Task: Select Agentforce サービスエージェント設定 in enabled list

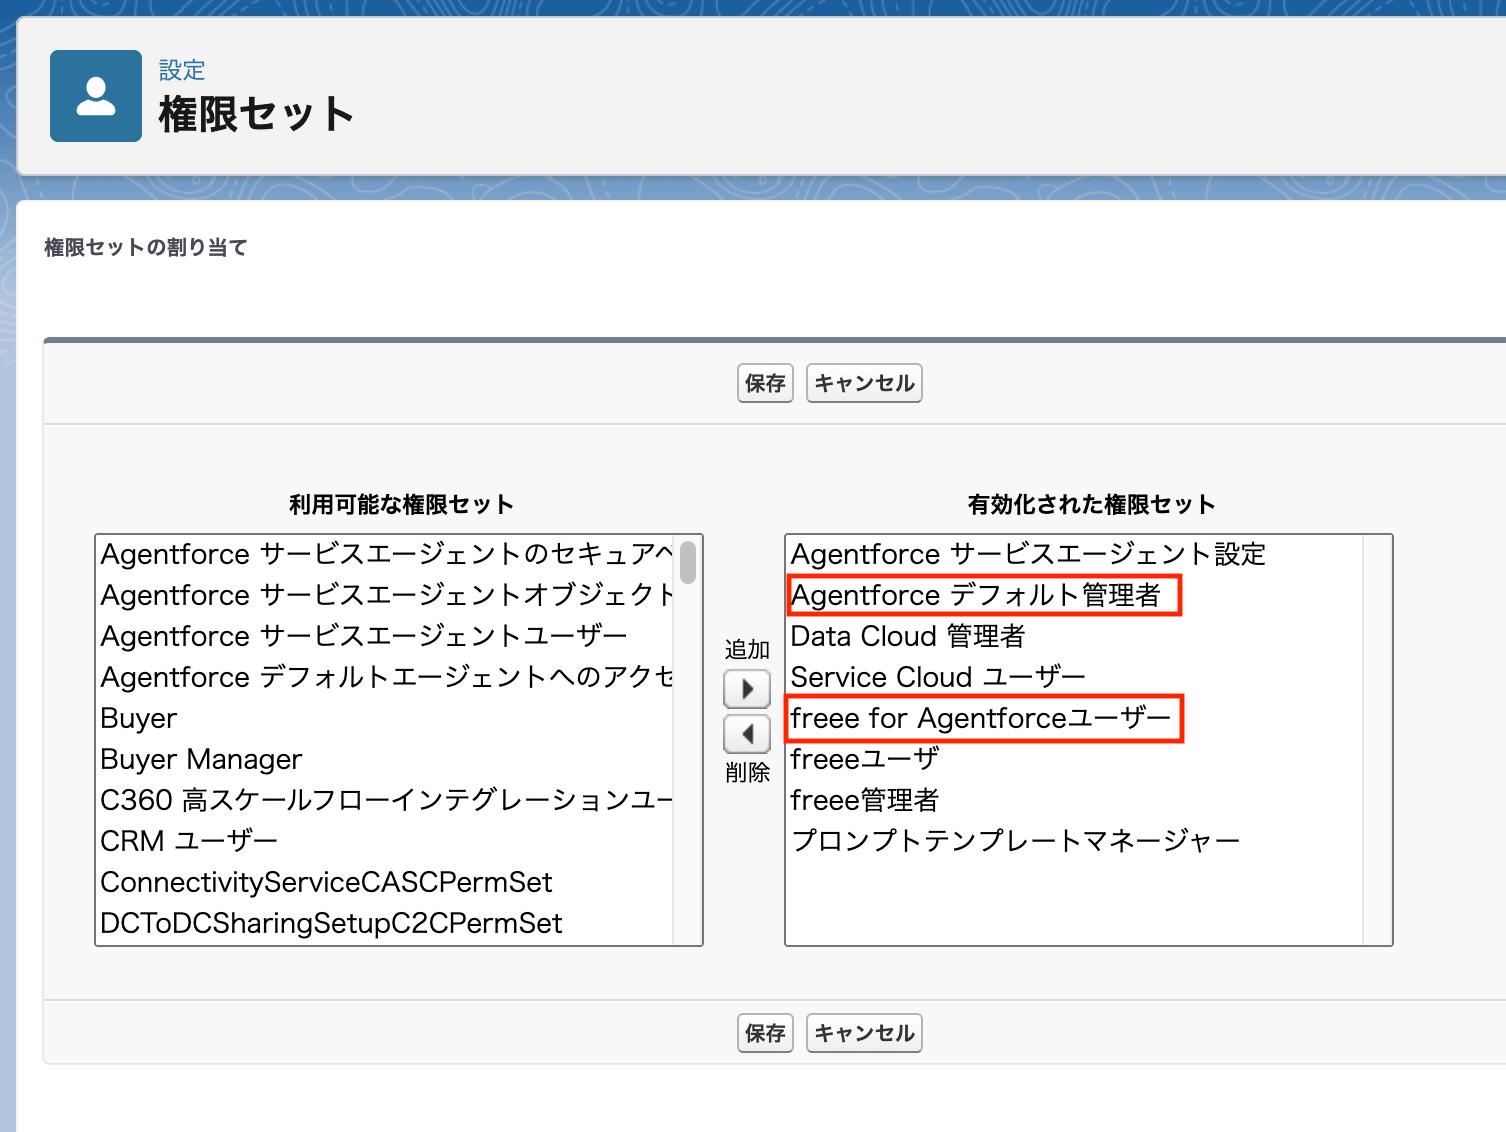Action: point(1075,554)
